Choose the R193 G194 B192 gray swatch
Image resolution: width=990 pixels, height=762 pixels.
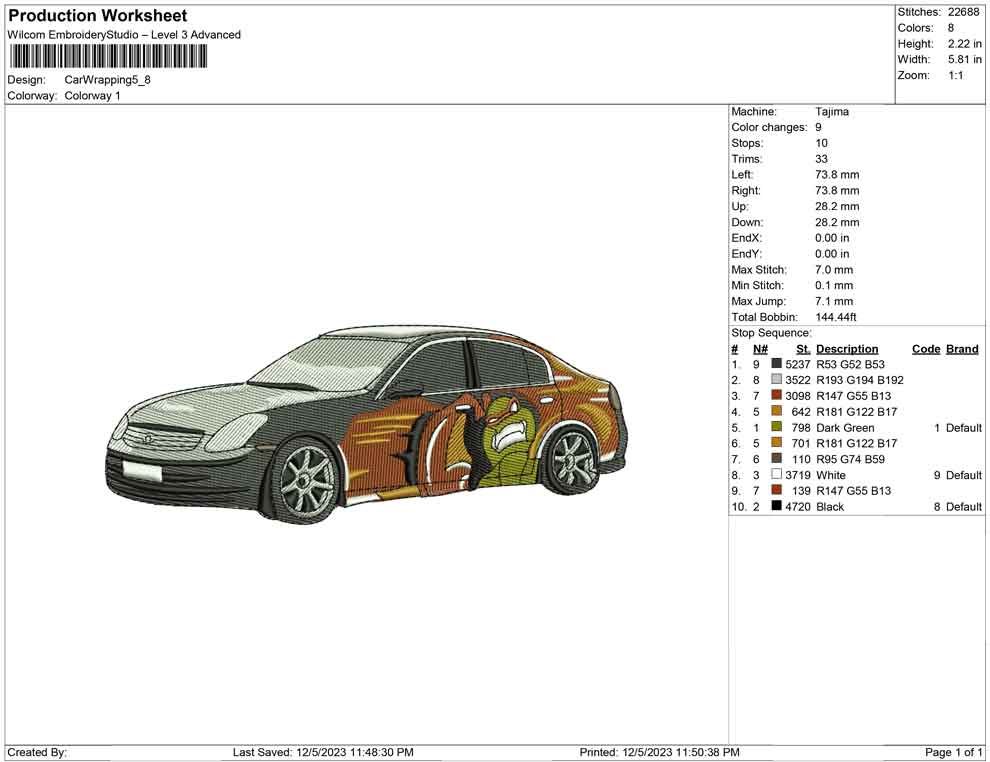point(777,381)
